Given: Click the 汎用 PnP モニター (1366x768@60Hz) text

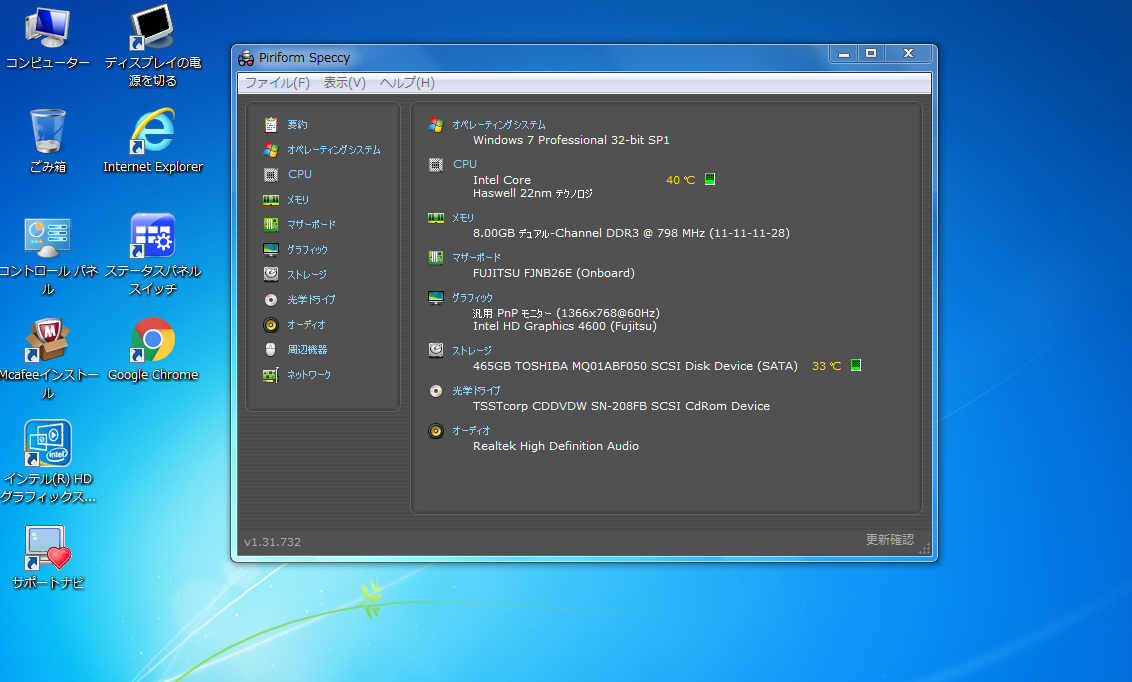Looking at the screenshot, I should tap(566, 313).
